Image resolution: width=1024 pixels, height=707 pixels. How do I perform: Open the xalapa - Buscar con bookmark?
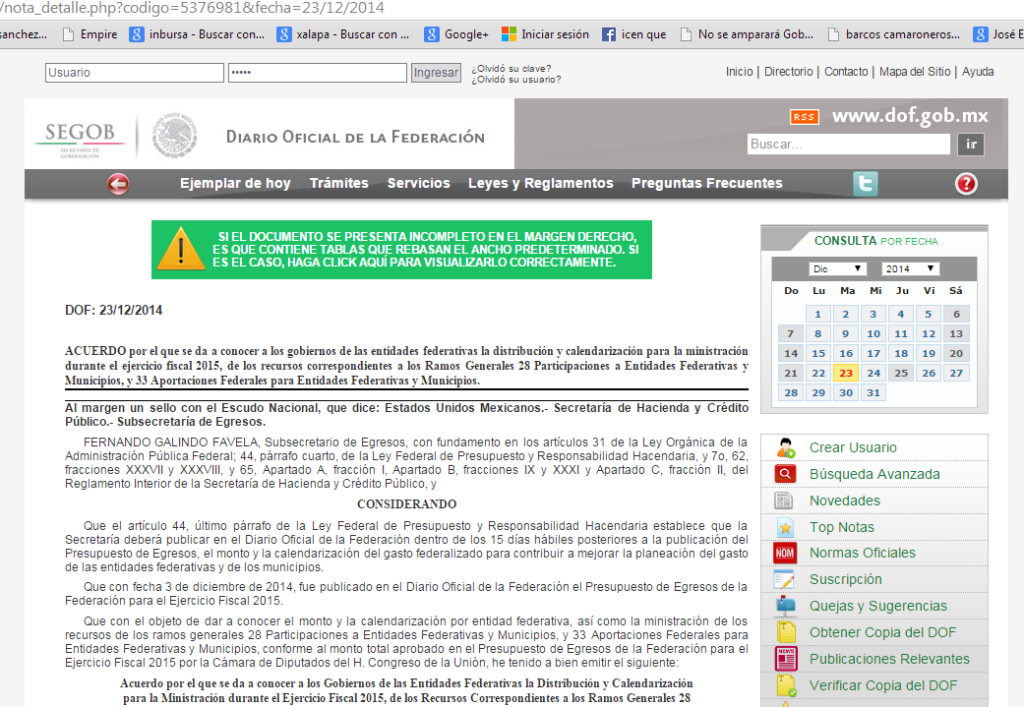pyautogui.click(x=343, y=35)
